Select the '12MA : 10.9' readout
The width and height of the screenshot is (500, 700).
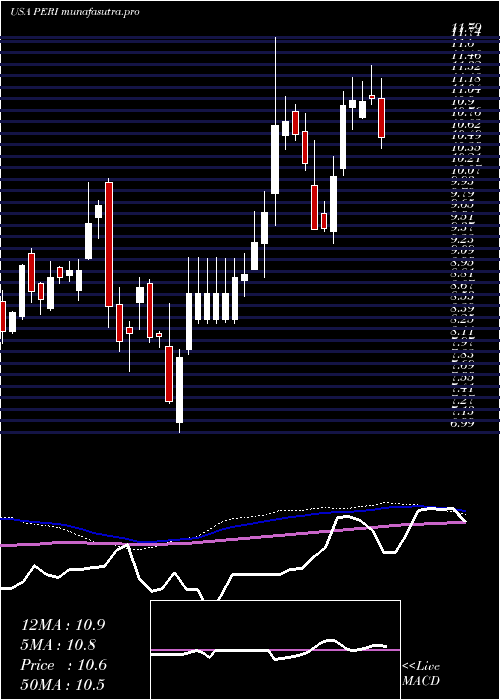click(63, 625)
